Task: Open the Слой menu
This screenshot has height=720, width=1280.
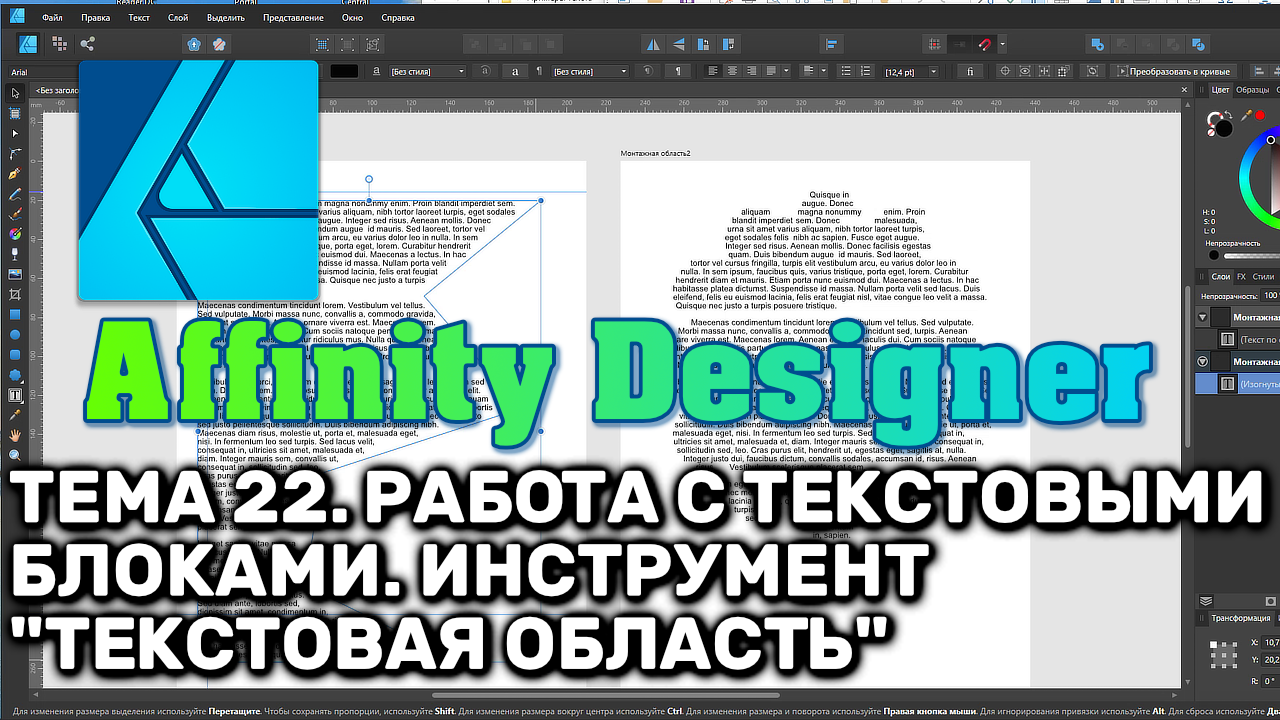Action: pos(178,18)
